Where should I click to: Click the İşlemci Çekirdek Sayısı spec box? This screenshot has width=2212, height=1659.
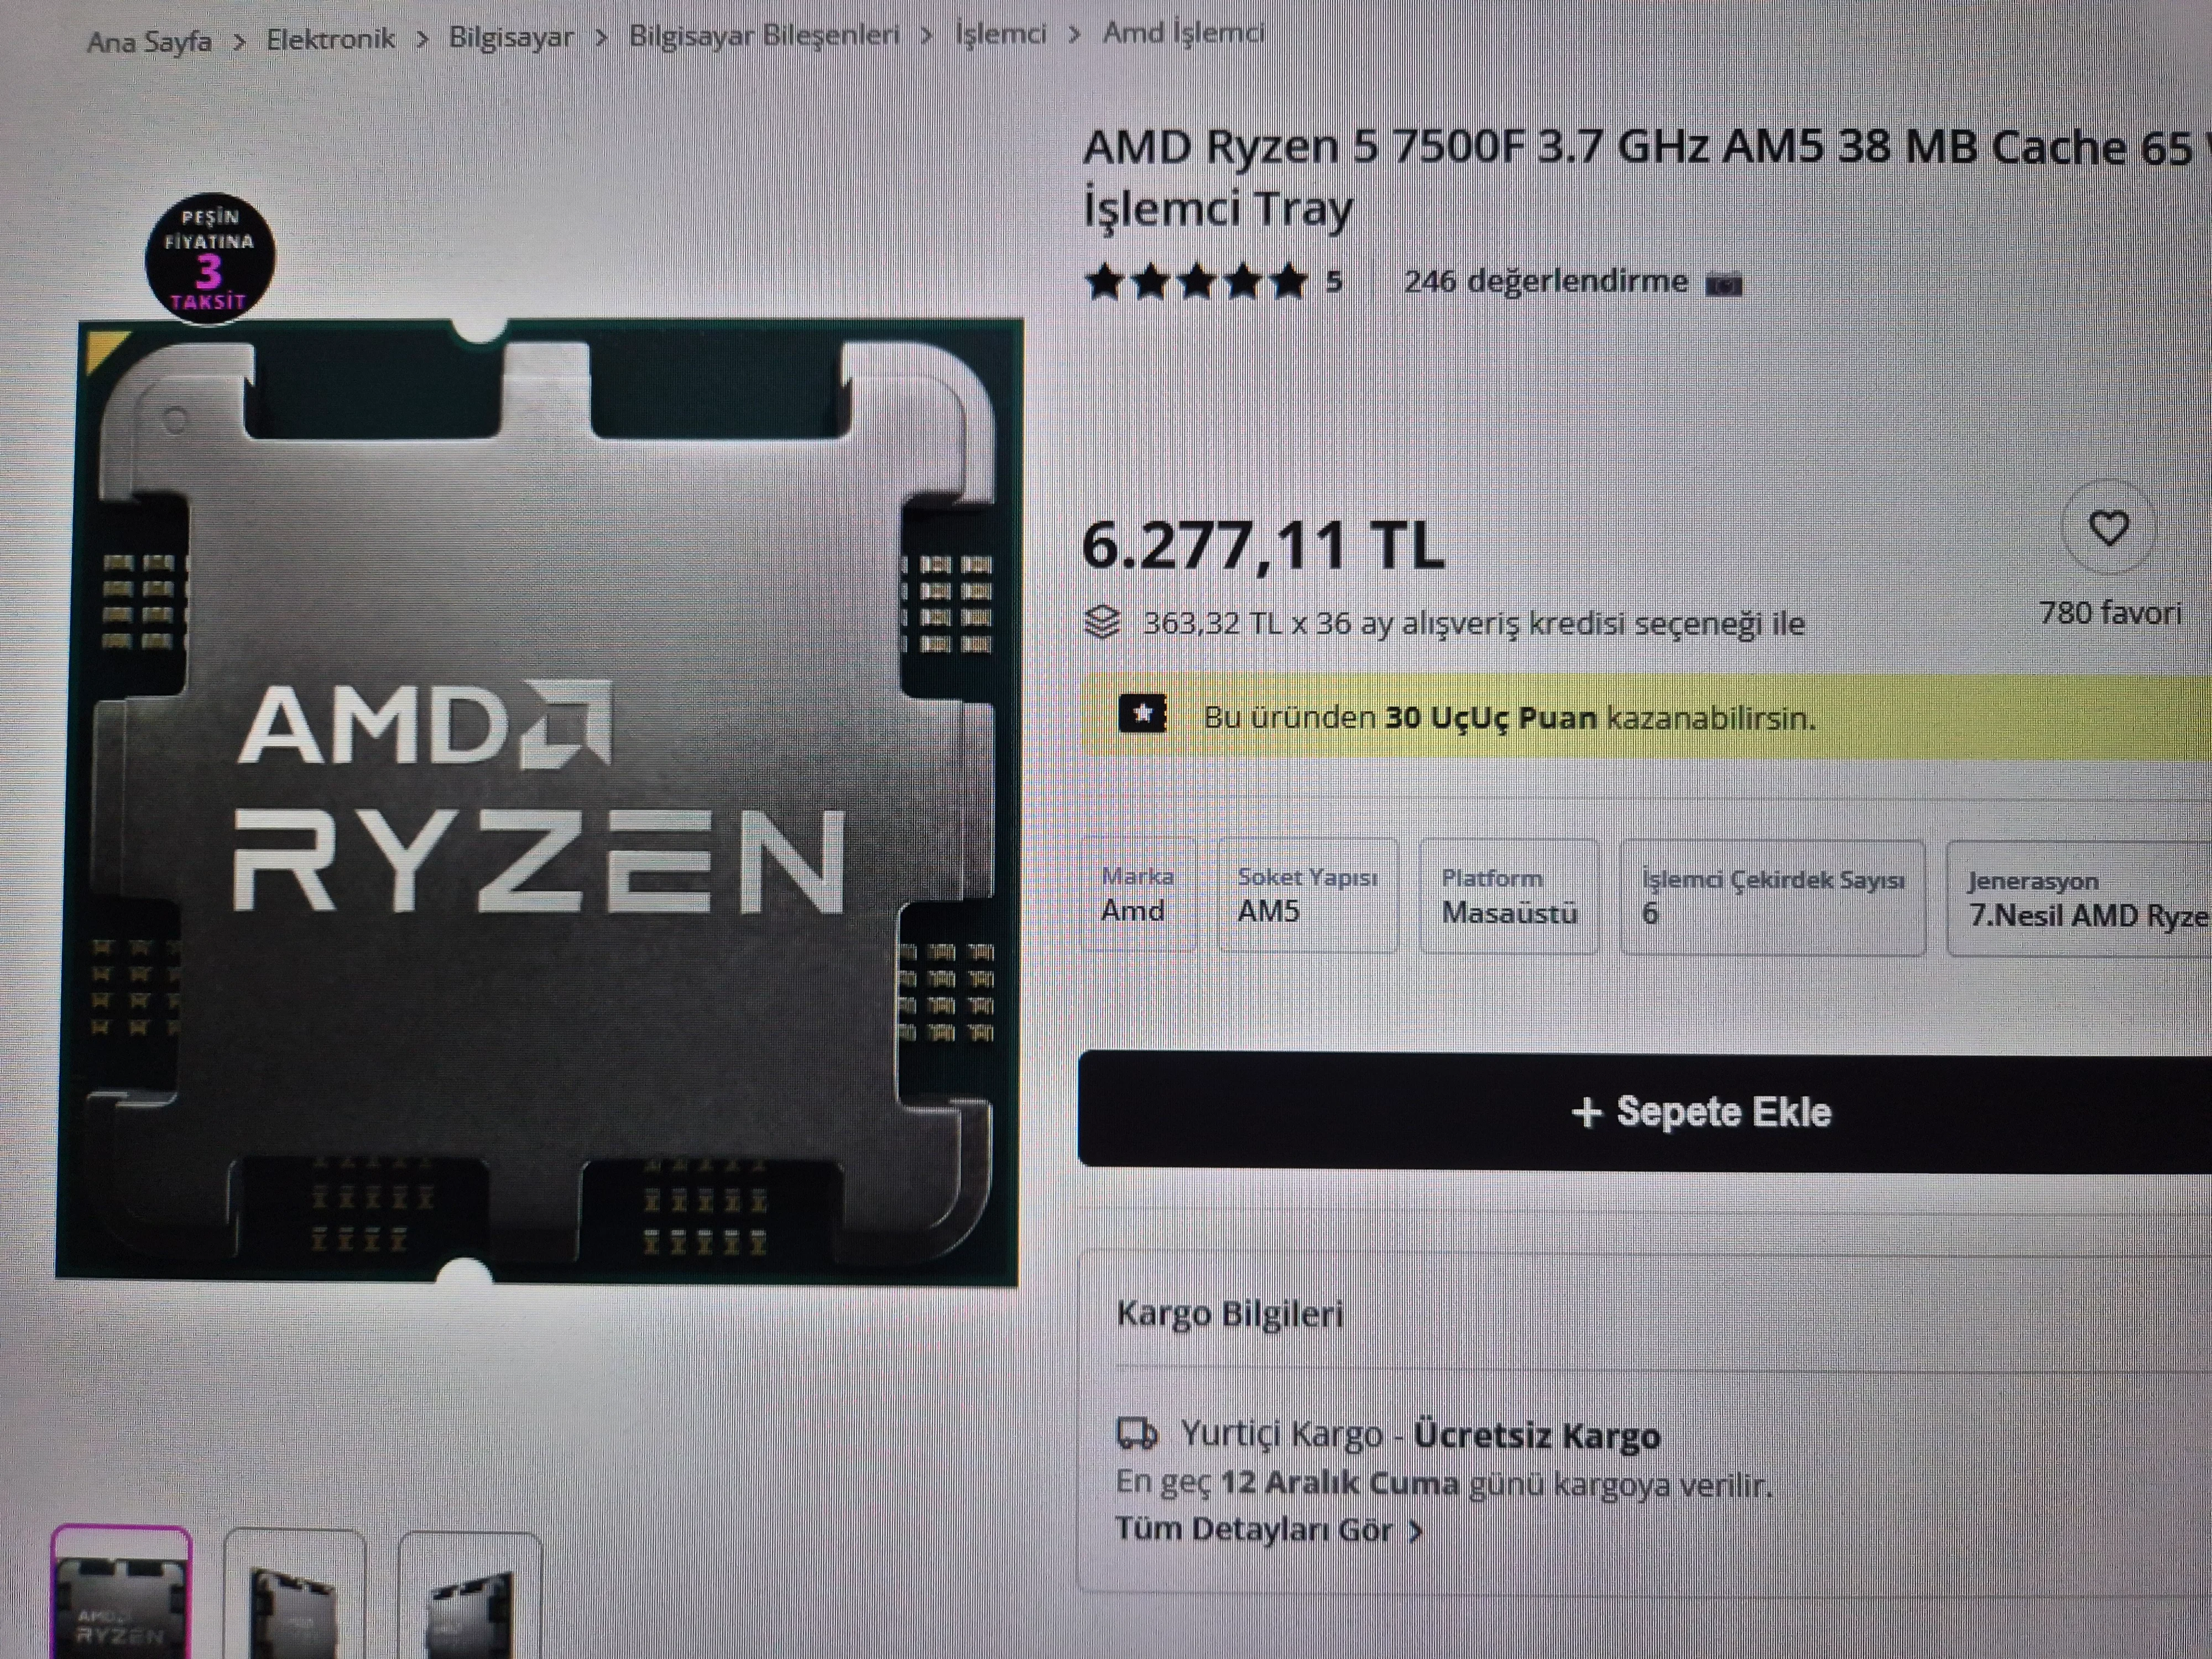[1772, 897]
